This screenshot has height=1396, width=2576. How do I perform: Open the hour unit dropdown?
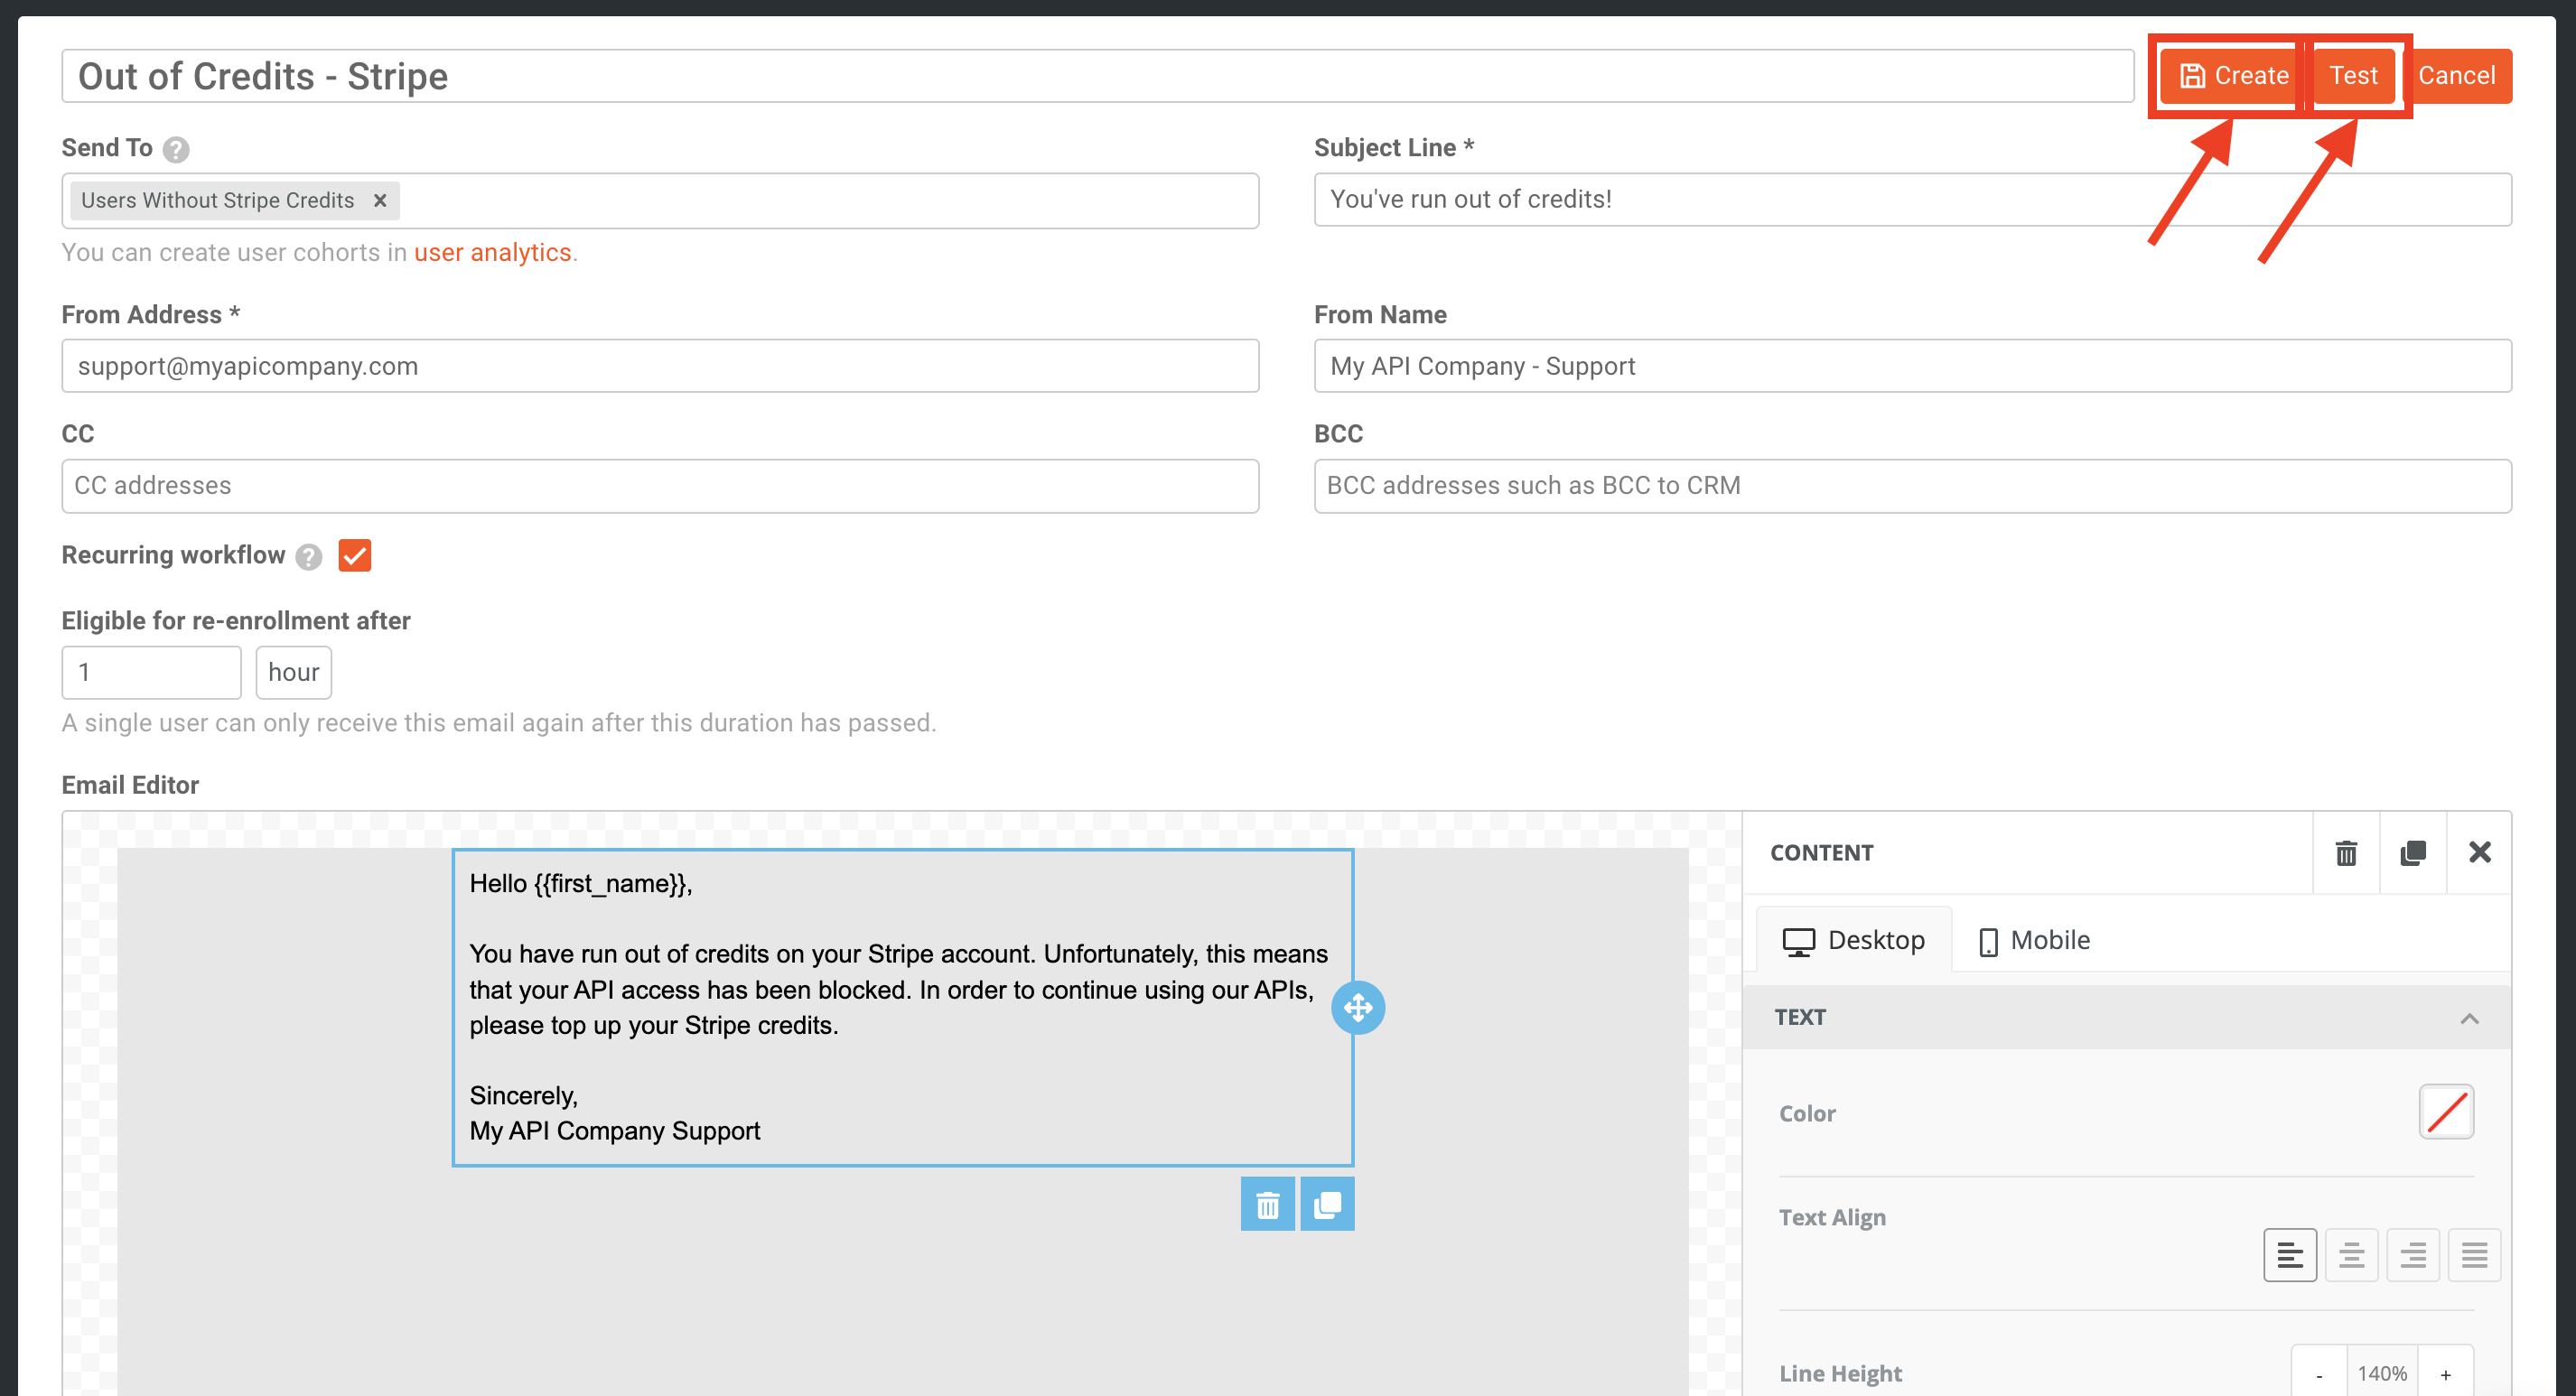click(293, 672)
